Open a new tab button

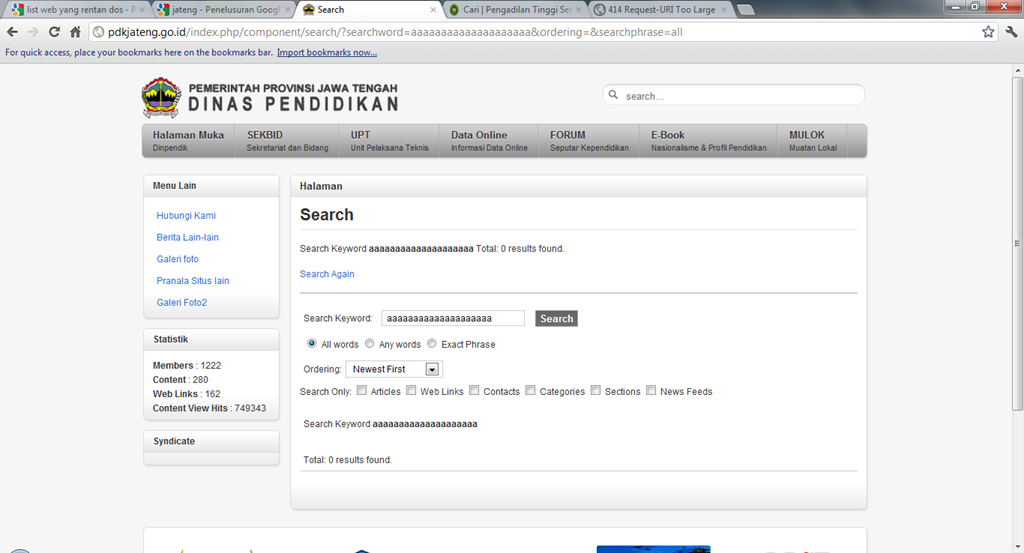tap(745, 10)
